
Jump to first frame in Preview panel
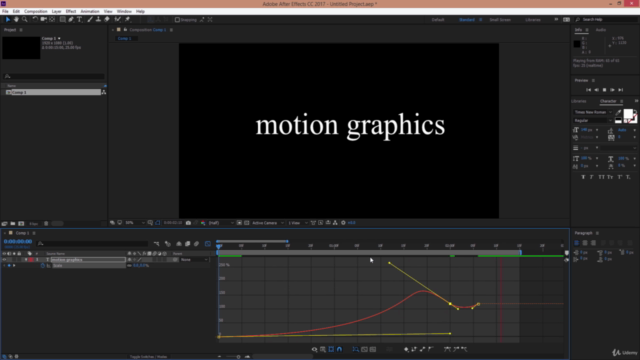click(588, 90)
